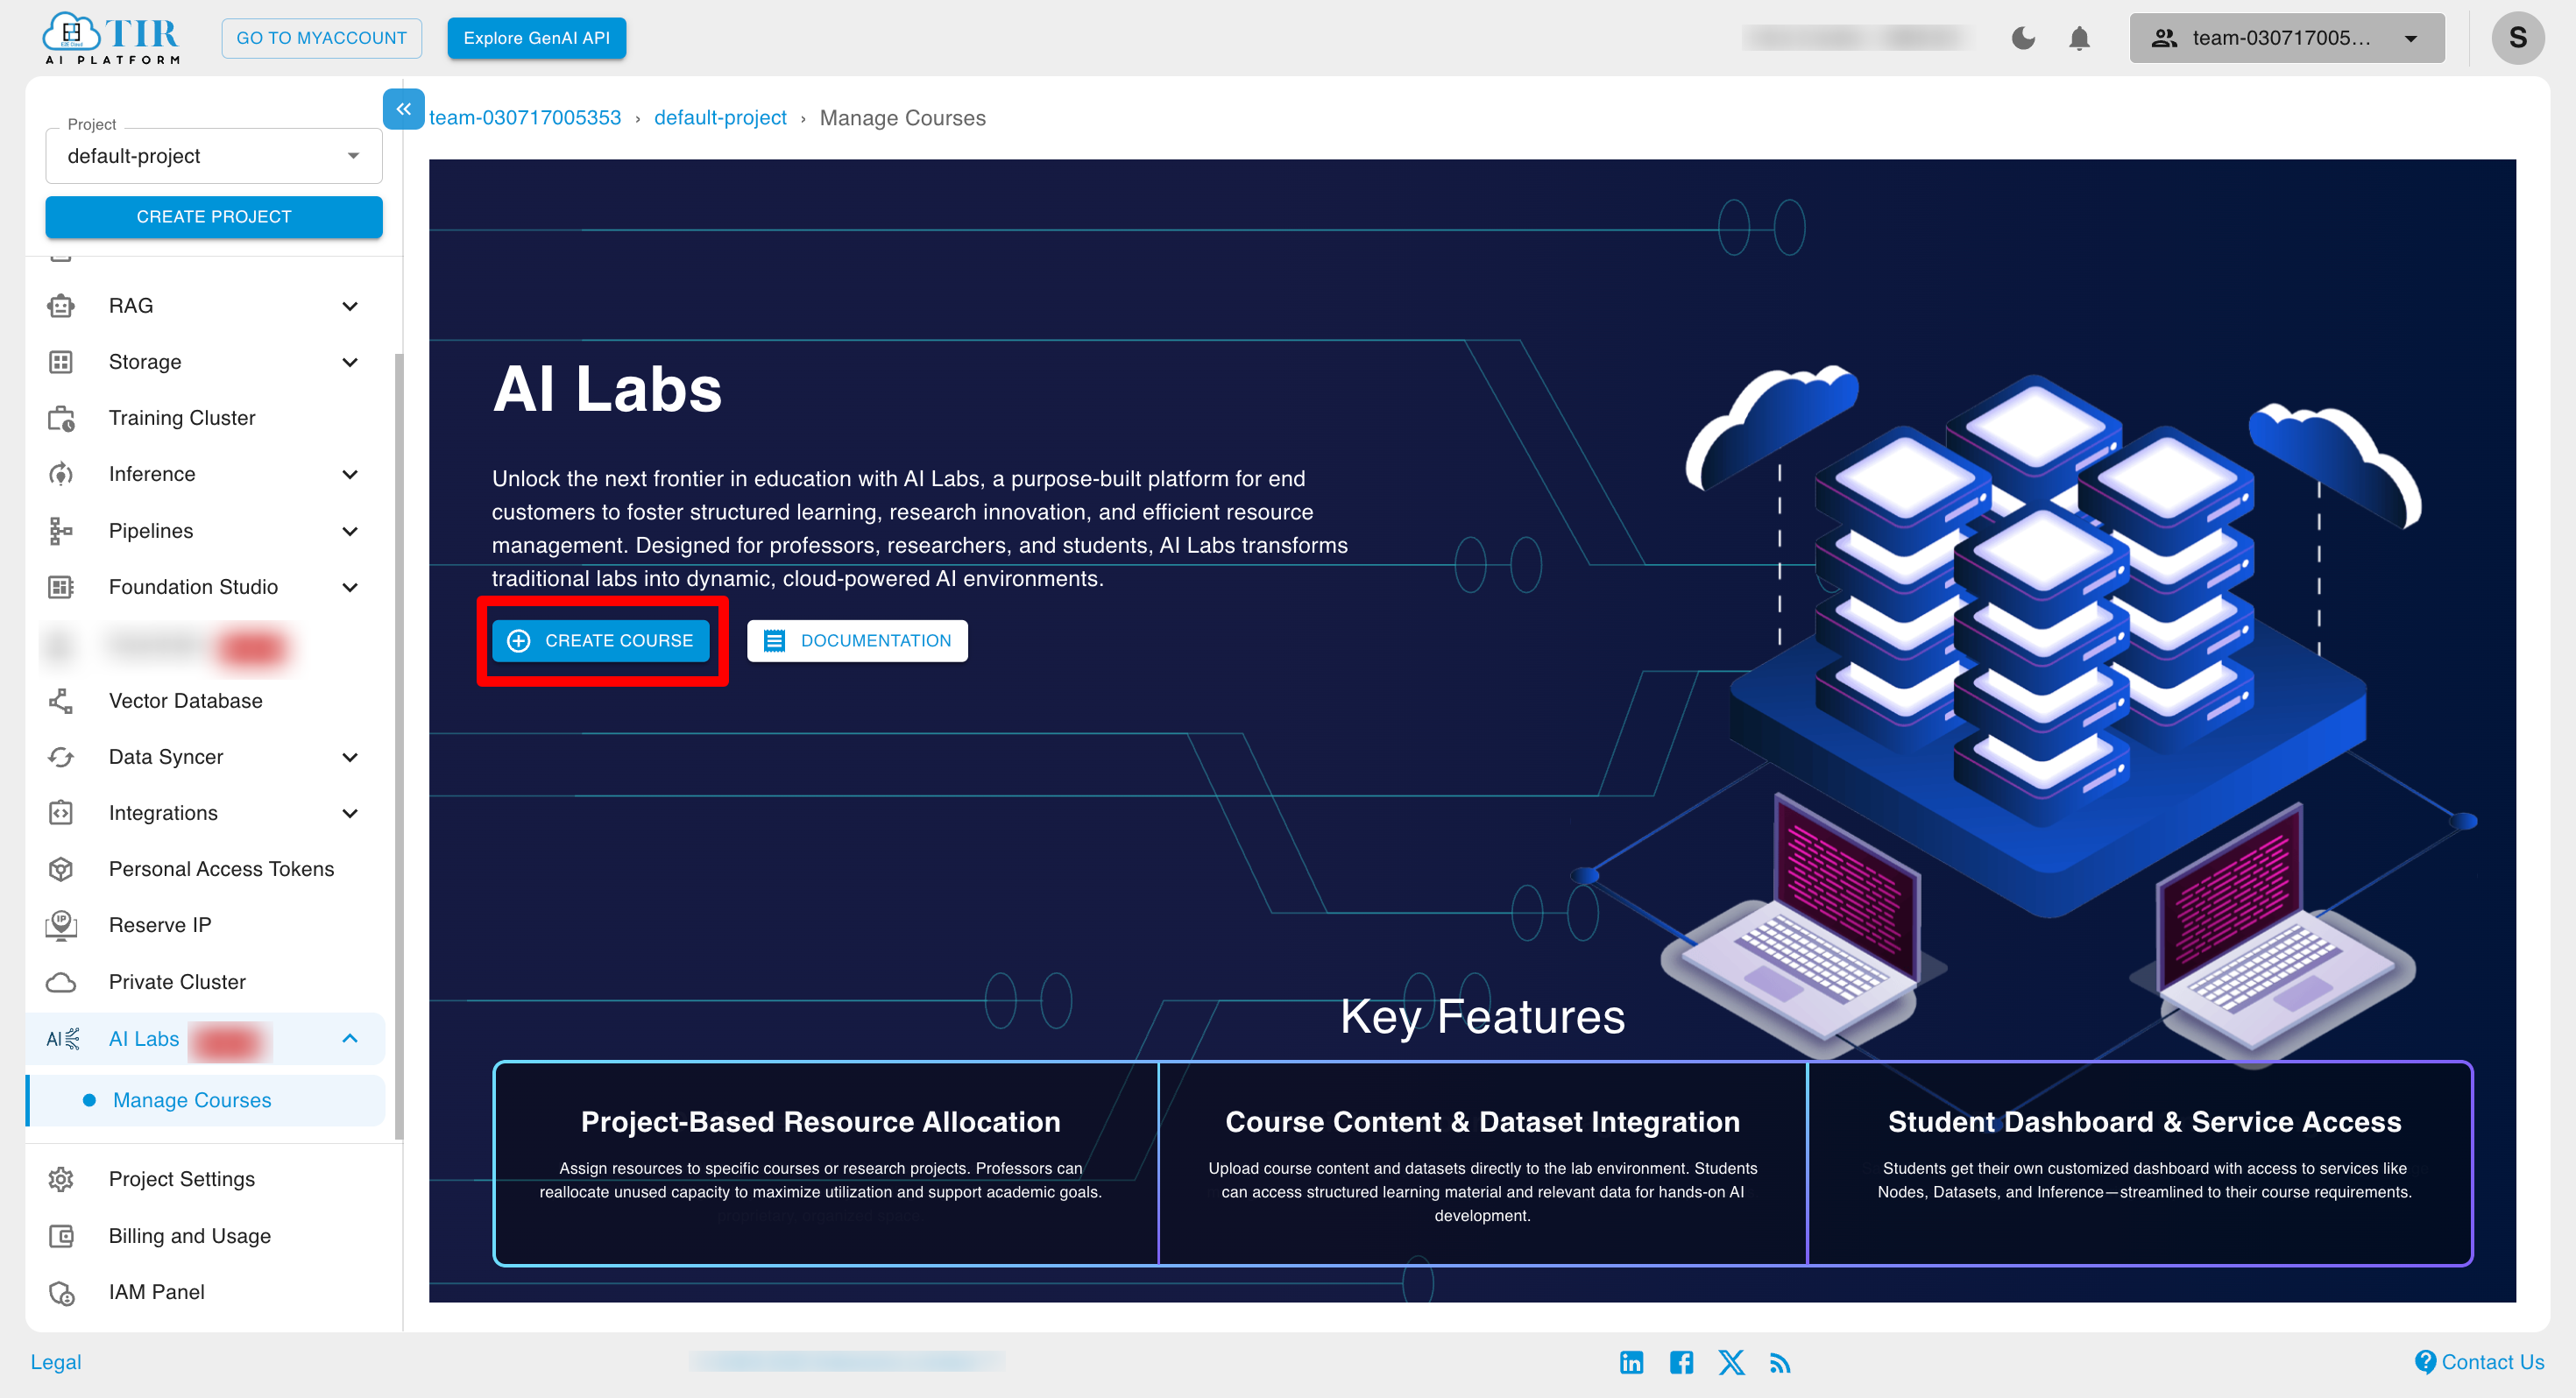Click the Student Dashboard & Service Access card
Image resolution: width=2576 pixels, height=1398 pixels.
2140,1163
